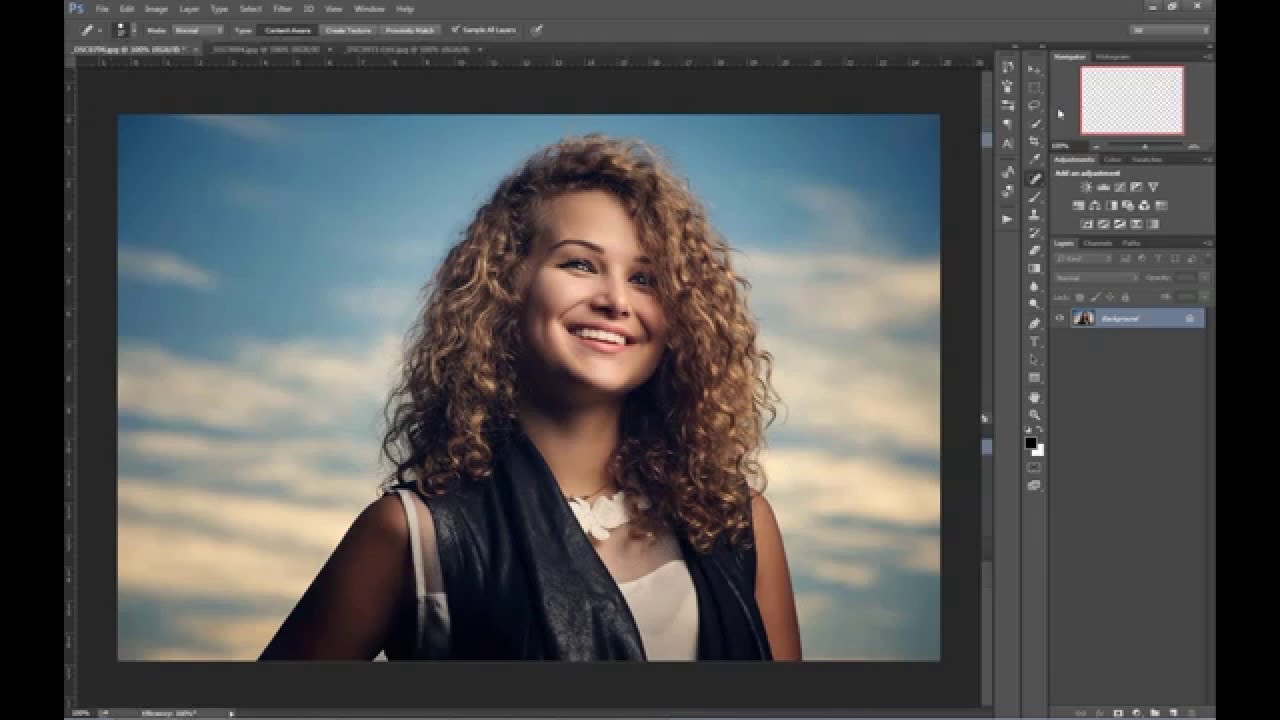1280x720 pixels.
Task: Select the Eyedropper tool
Action: click(x=1035, y=160)
